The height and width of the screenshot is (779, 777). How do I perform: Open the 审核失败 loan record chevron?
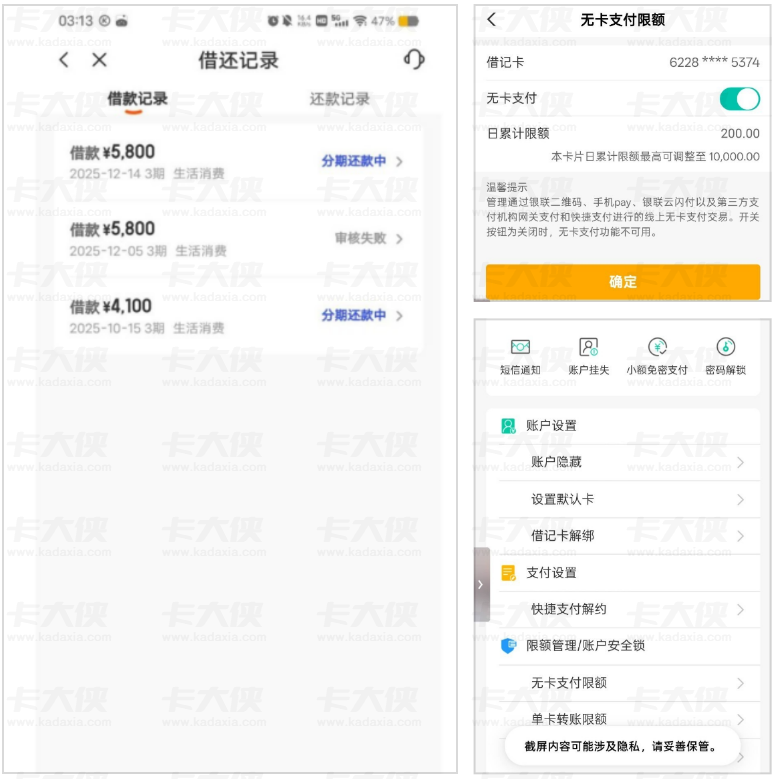coord(399,239)
